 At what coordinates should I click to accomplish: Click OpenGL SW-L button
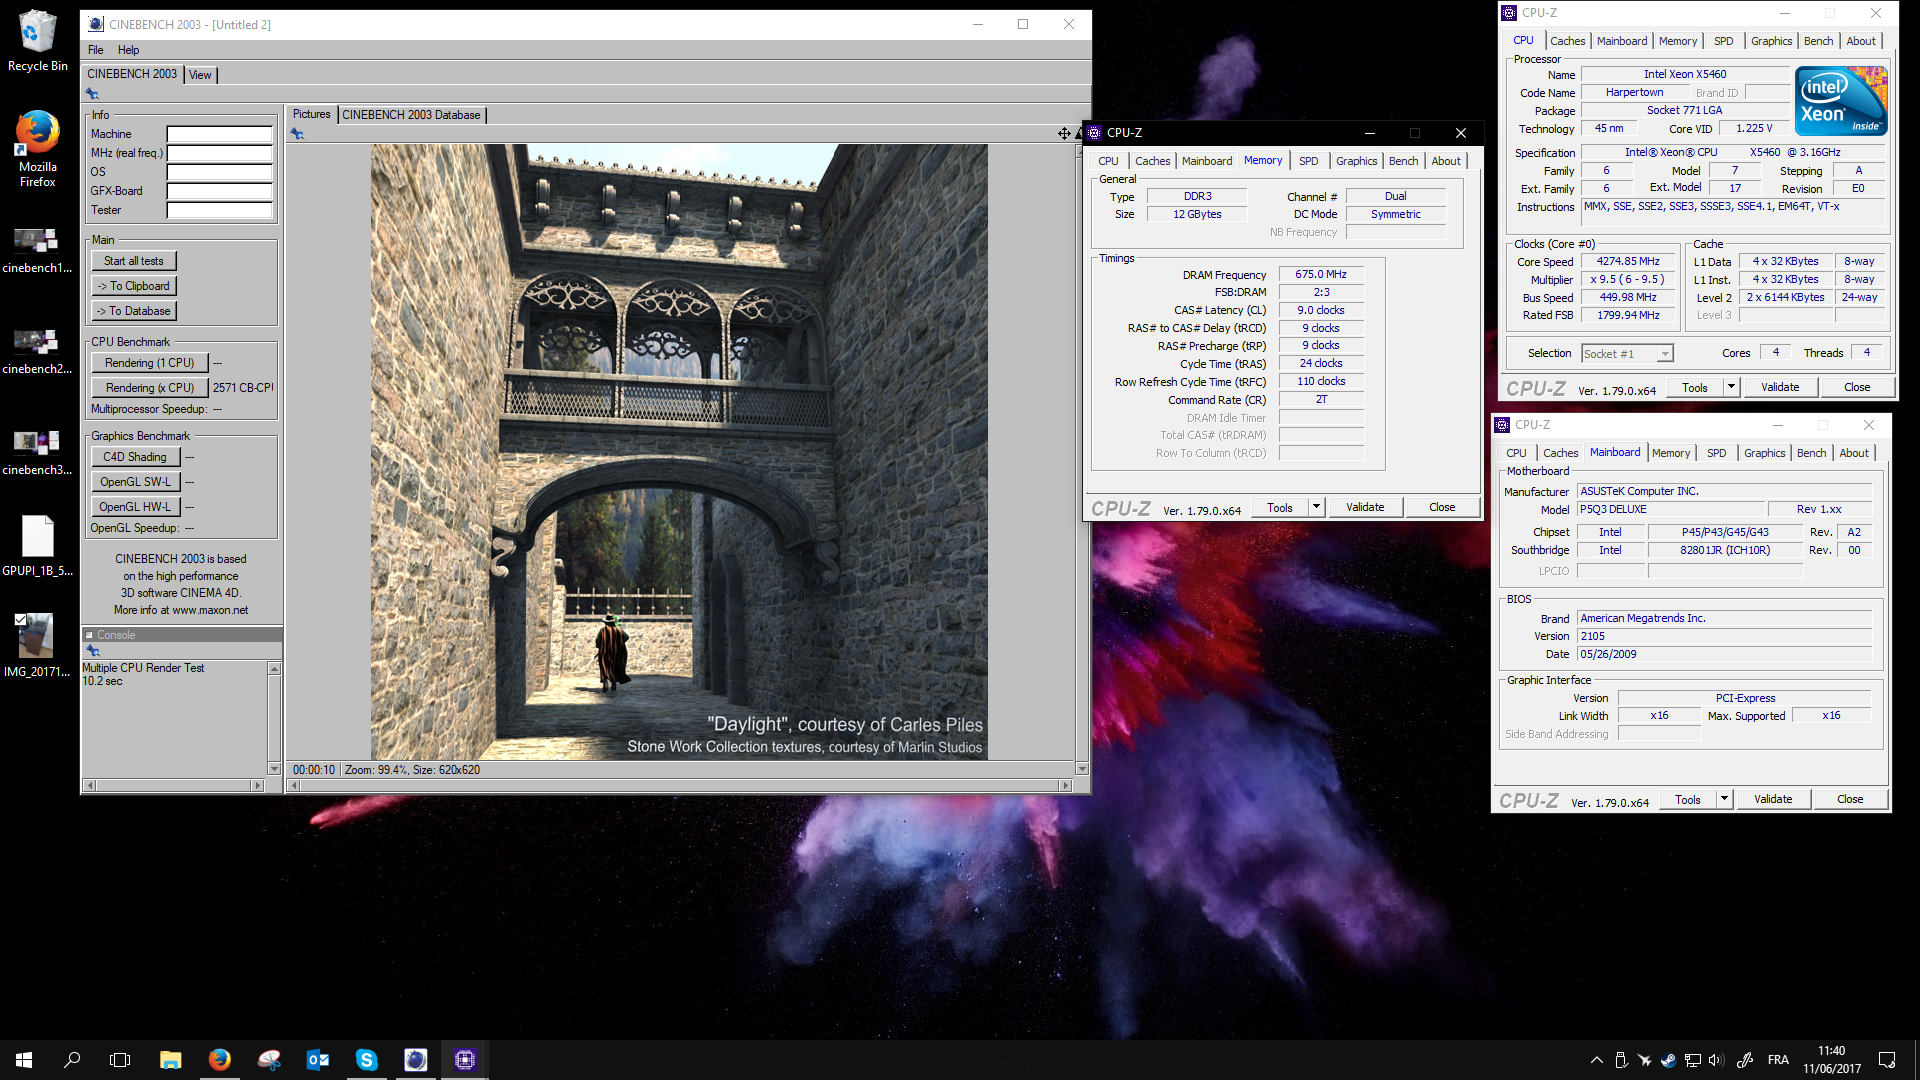coord(135,482)
